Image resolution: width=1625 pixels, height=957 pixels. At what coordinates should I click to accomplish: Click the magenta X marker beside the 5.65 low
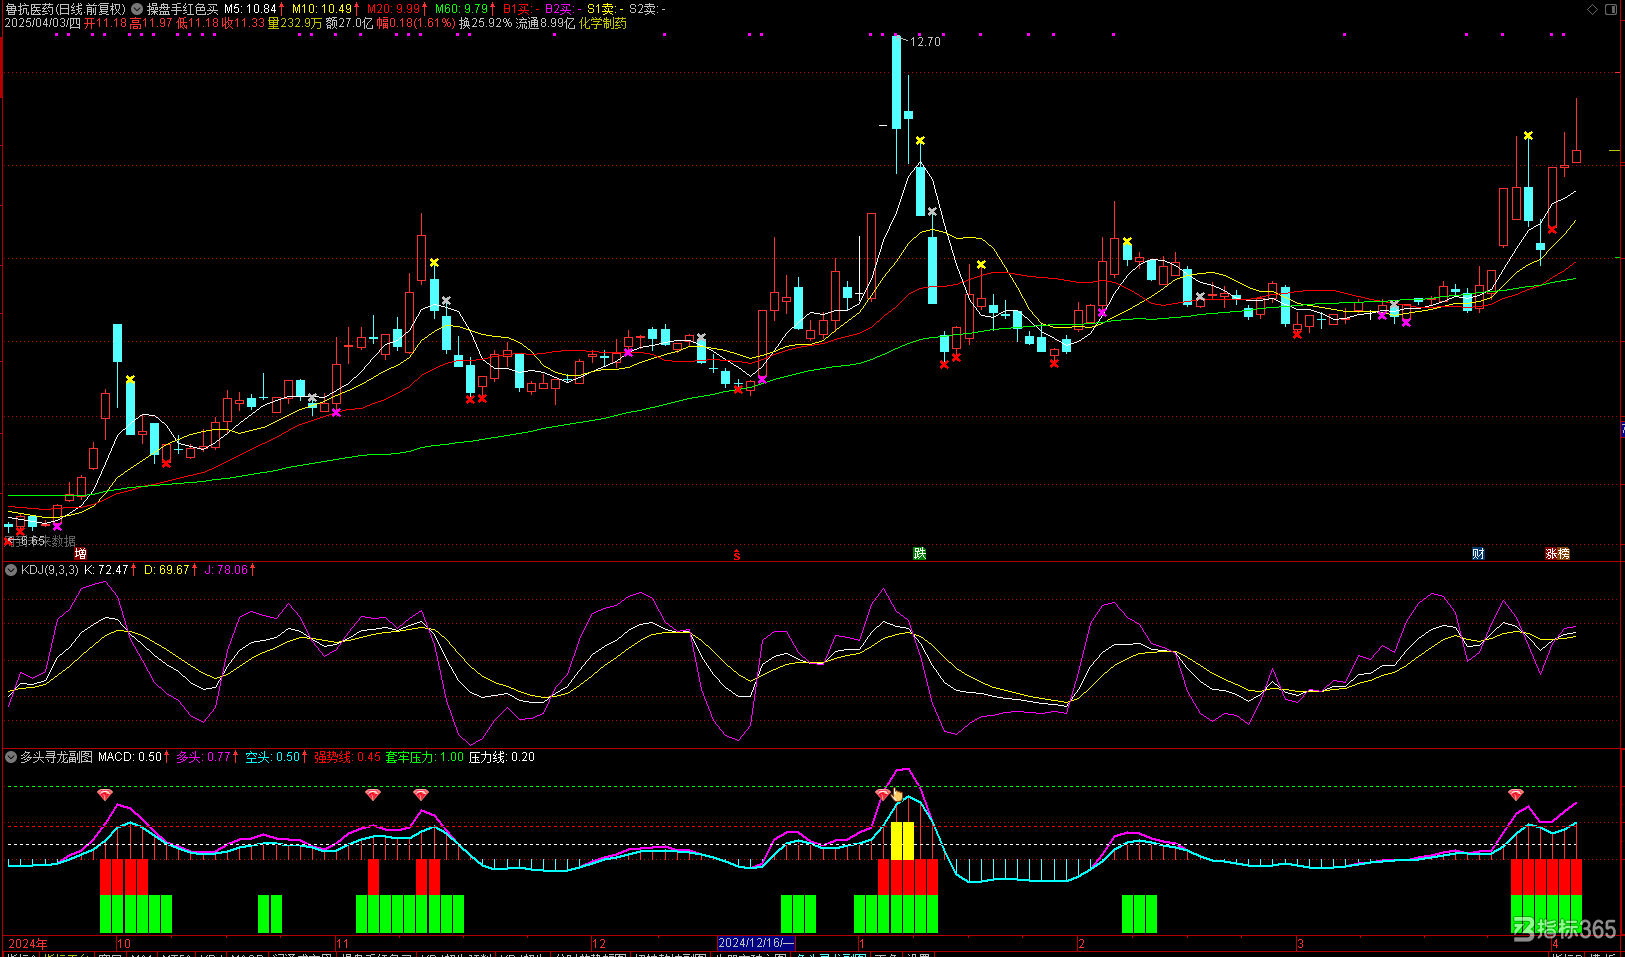pos(57,526)
